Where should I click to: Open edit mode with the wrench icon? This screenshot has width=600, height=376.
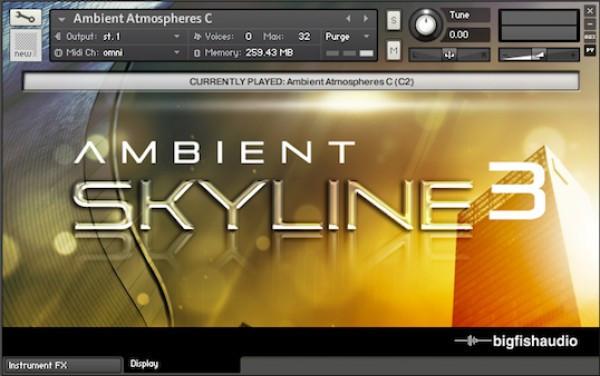[25, 17]
